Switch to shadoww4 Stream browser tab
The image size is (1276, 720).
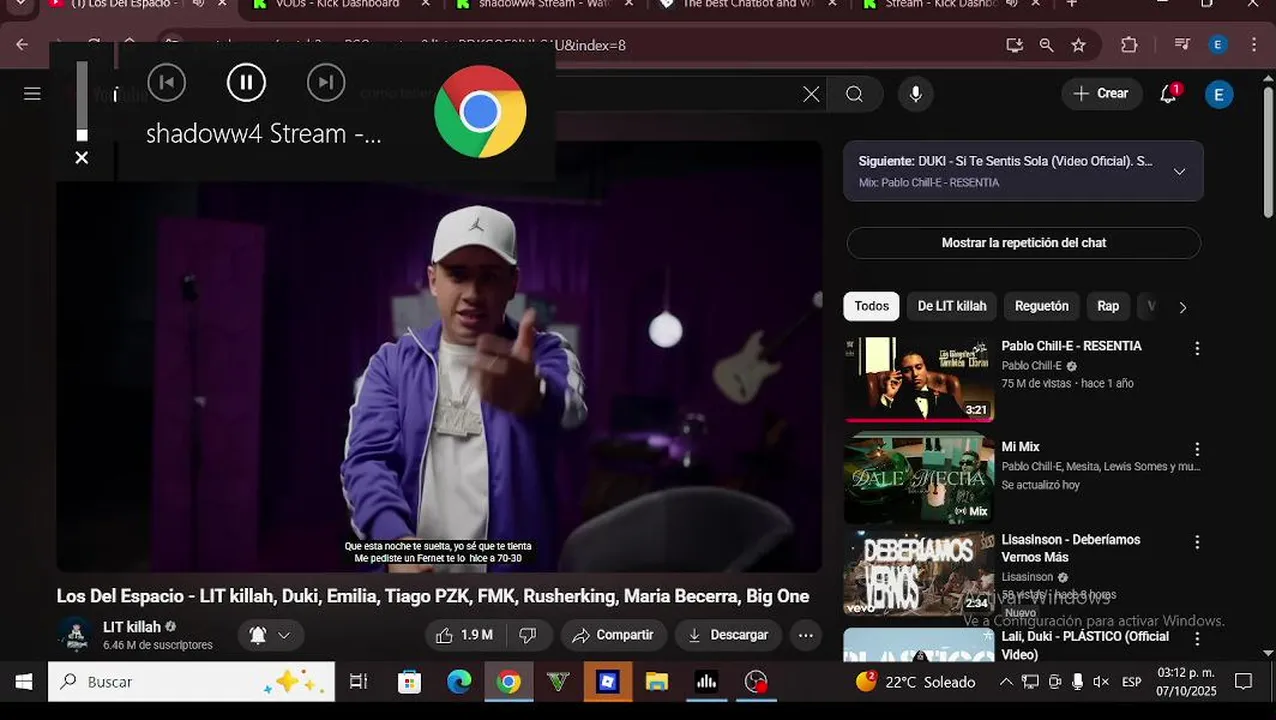(x=545, y=5)
